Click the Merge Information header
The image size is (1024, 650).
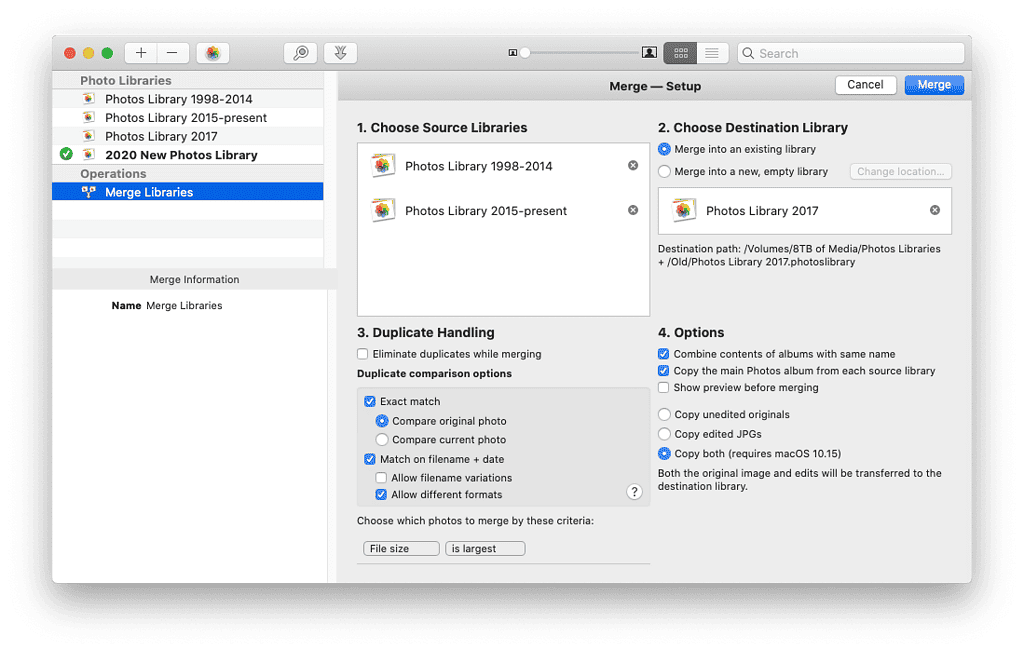(x=195, y=279)
